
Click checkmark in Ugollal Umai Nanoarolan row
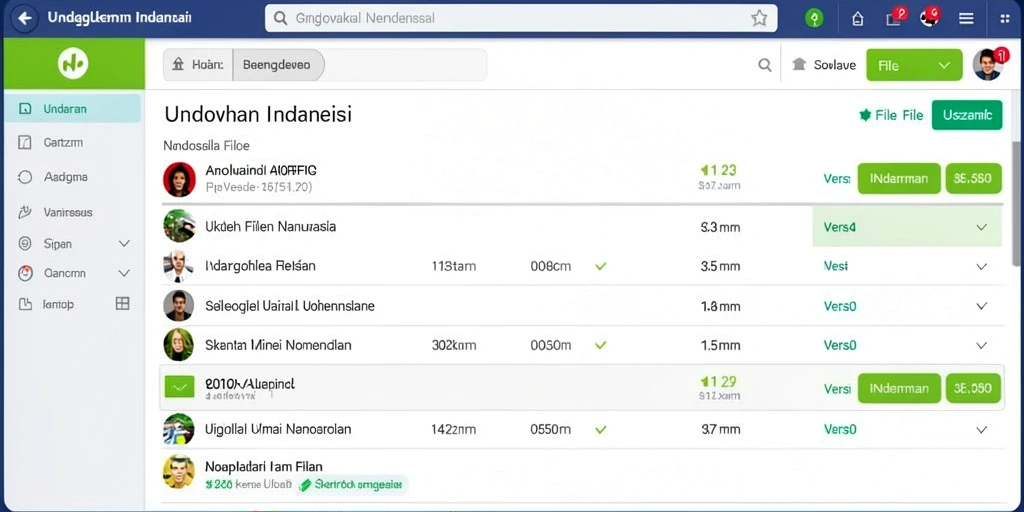point(601,429)
